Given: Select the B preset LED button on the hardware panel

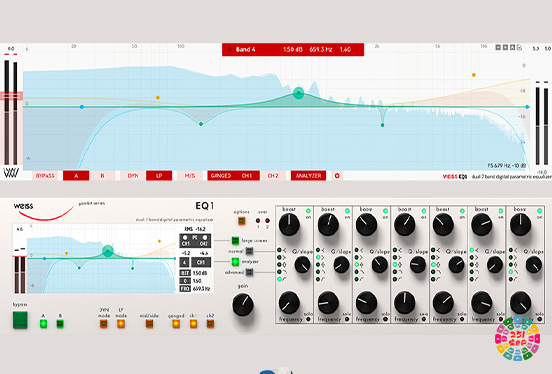Looking at the screenshot, I should point(60,323).
